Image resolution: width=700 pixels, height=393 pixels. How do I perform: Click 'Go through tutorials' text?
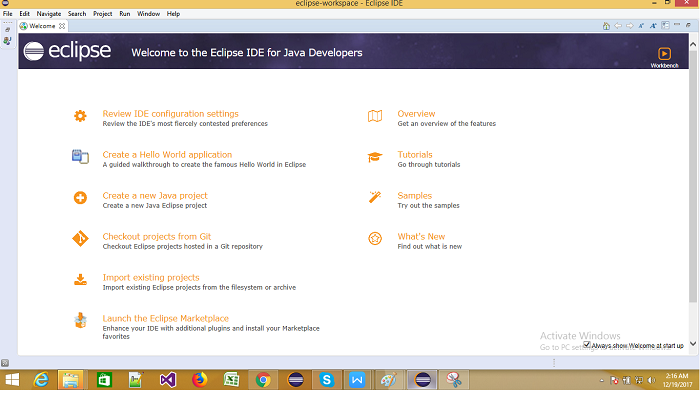point(429,165)
